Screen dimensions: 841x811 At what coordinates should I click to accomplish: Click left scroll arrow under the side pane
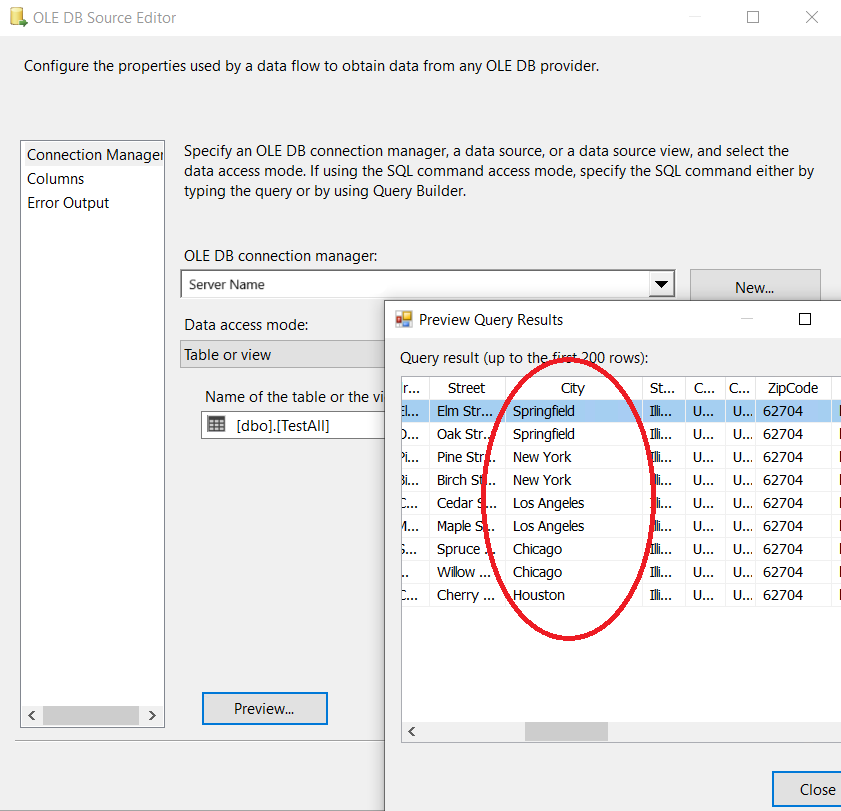click(x=30, y=715)
